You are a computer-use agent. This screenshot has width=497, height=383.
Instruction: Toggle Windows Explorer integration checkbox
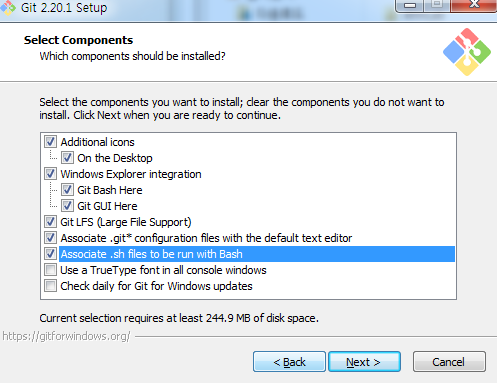pyautogui.click(x=50, y=174)
